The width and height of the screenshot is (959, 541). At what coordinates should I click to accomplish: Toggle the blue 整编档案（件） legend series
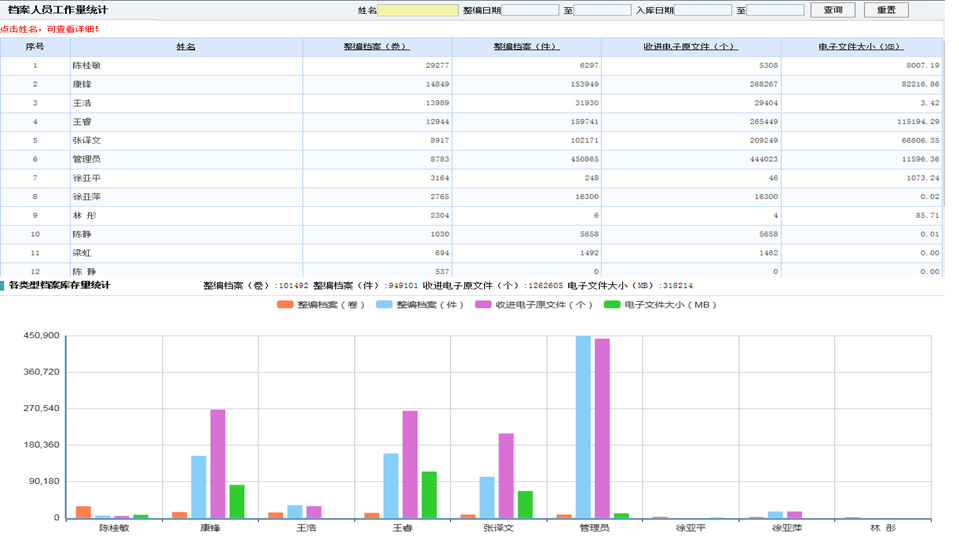(421, 305)
